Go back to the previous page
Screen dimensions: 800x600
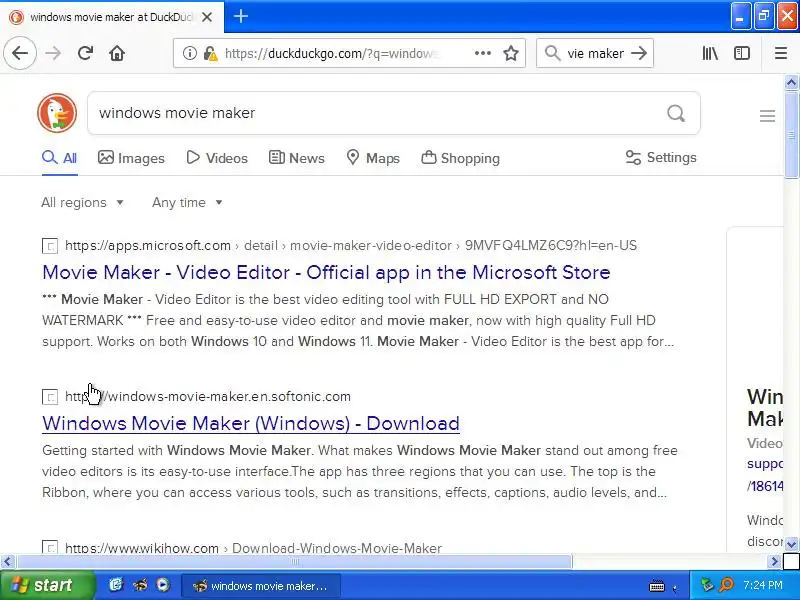[20, 53]
